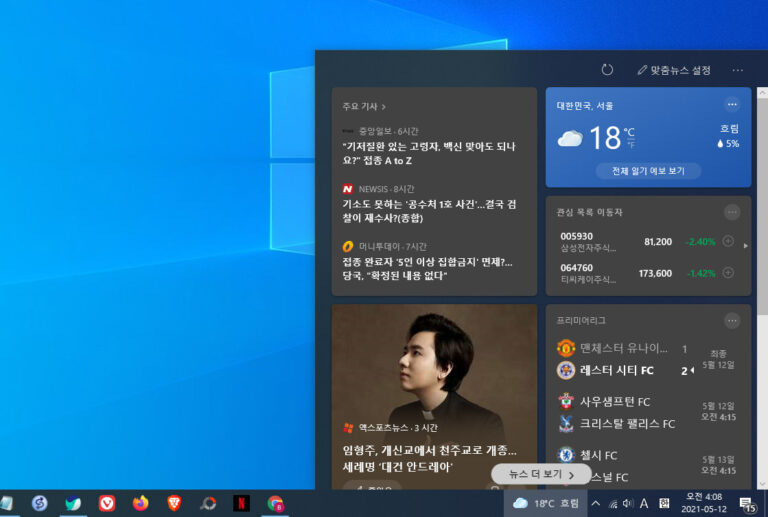Switch the temperature unit to °F
This screenshot has height=517, width=768.
point(631,144)
